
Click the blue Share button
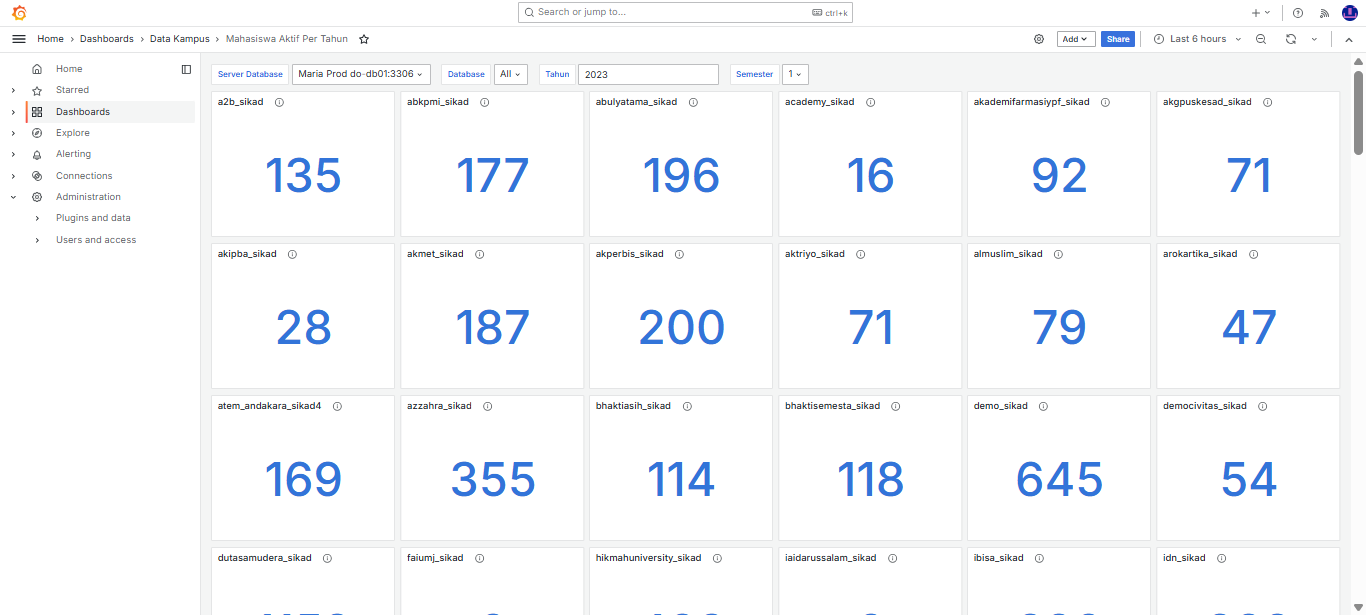tap(1117, 39)
